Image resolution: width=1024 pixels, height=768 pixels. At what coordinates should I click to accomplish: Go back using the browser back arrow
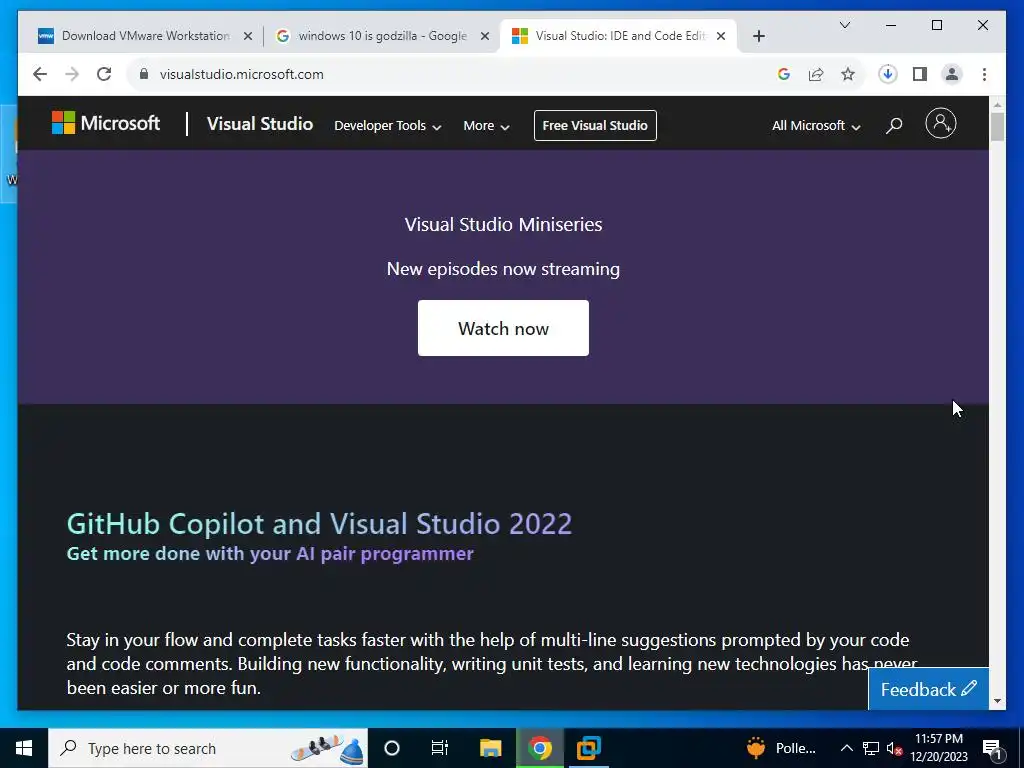coord(40,74)
